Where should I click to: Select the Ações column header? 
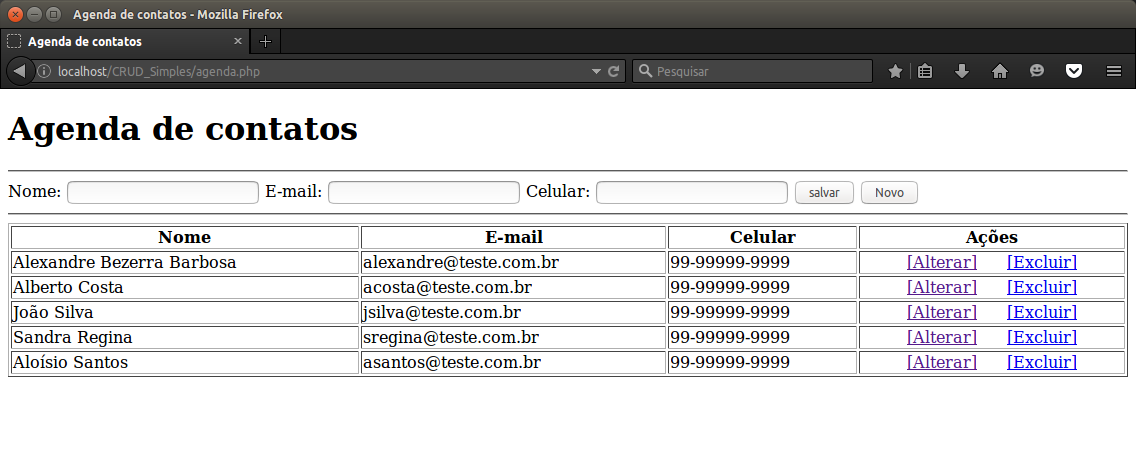pos(992,237)
